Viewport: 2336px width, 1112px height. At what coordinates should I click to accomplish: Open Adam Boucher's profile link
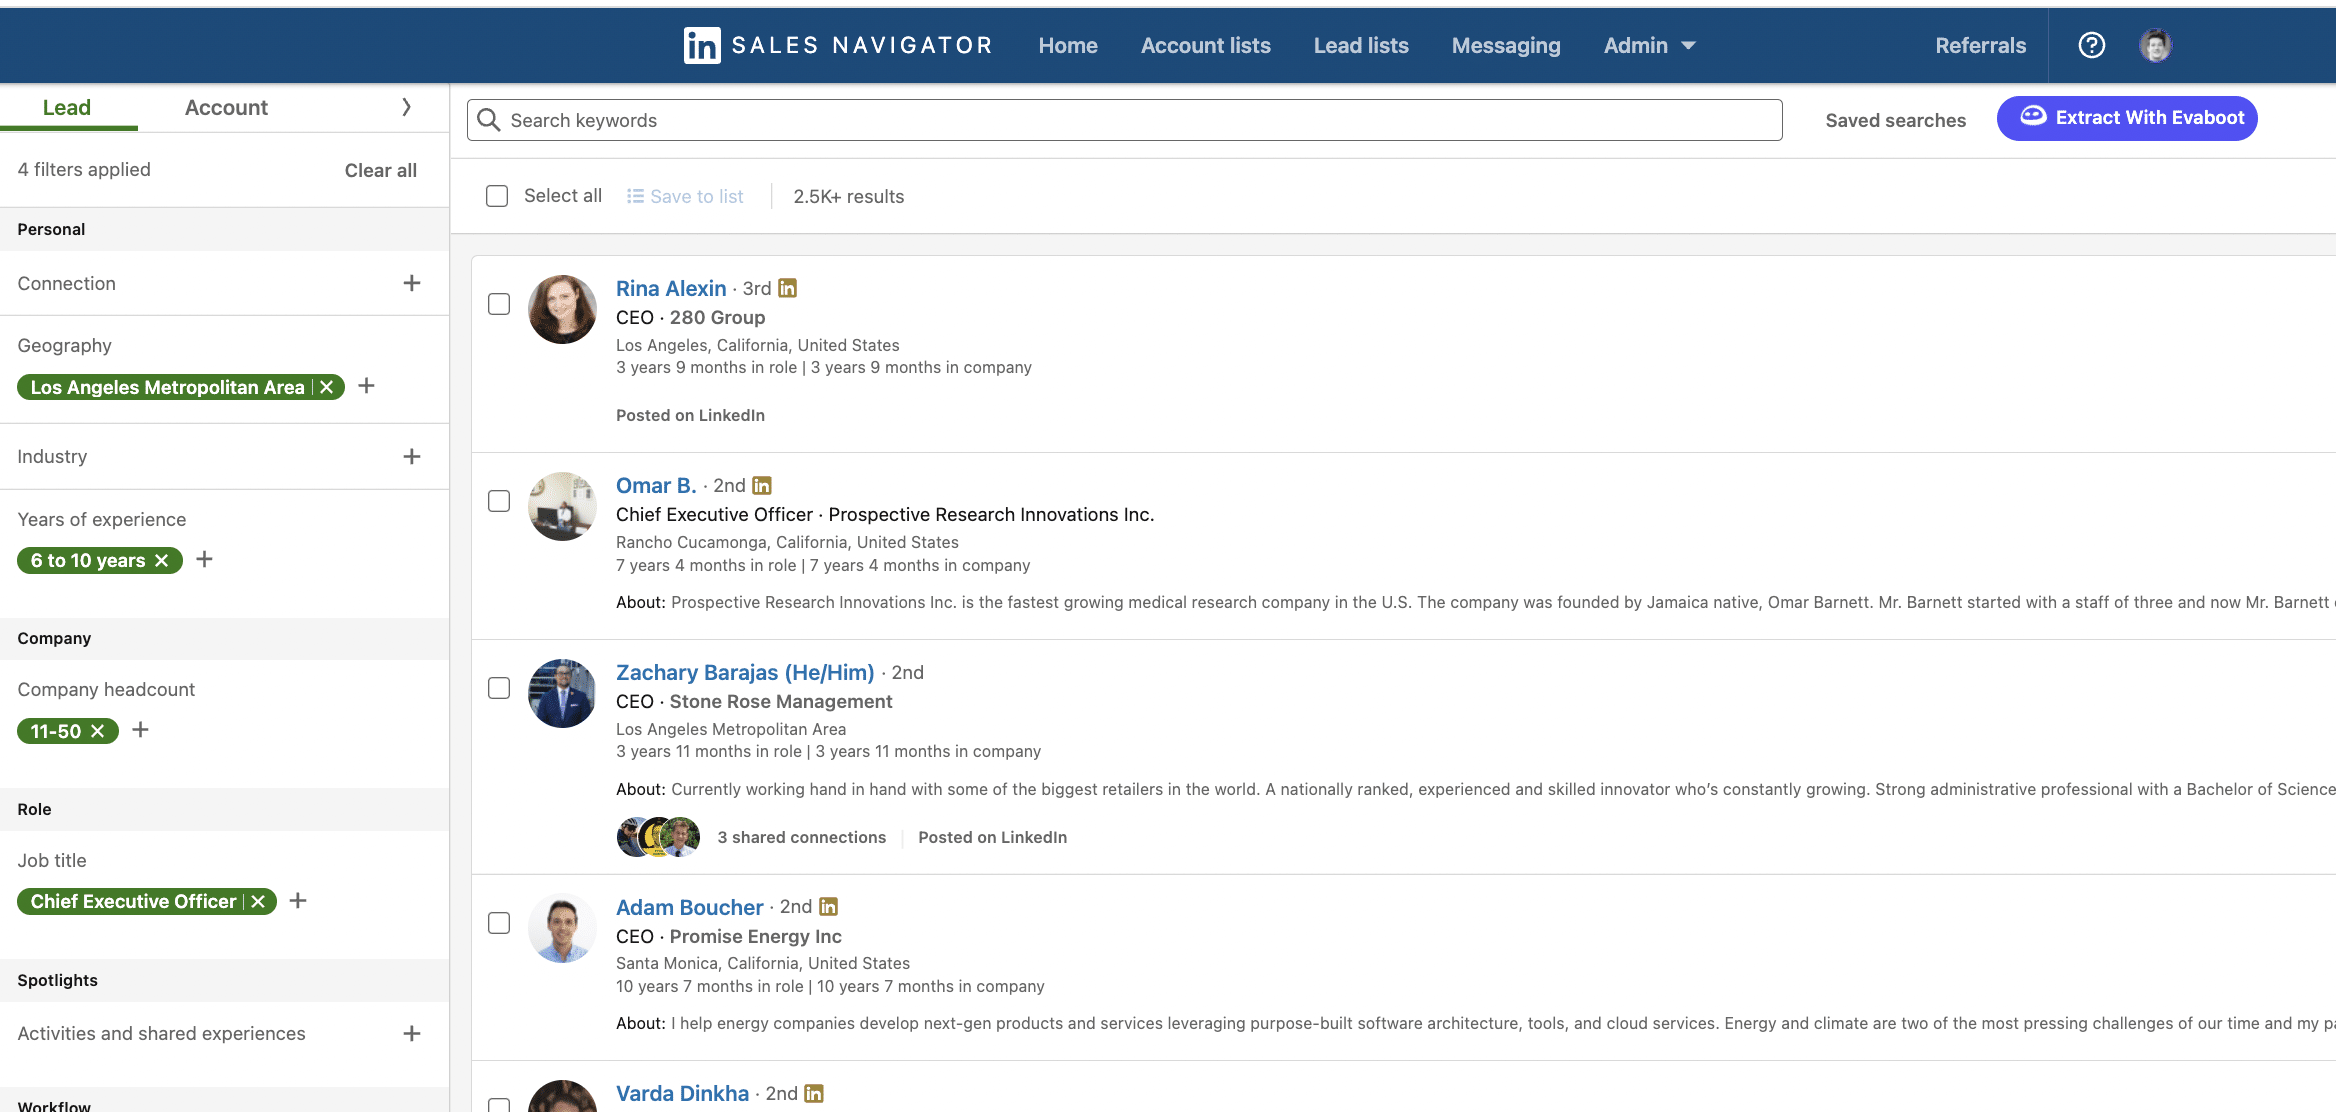[x=689, y=907]
